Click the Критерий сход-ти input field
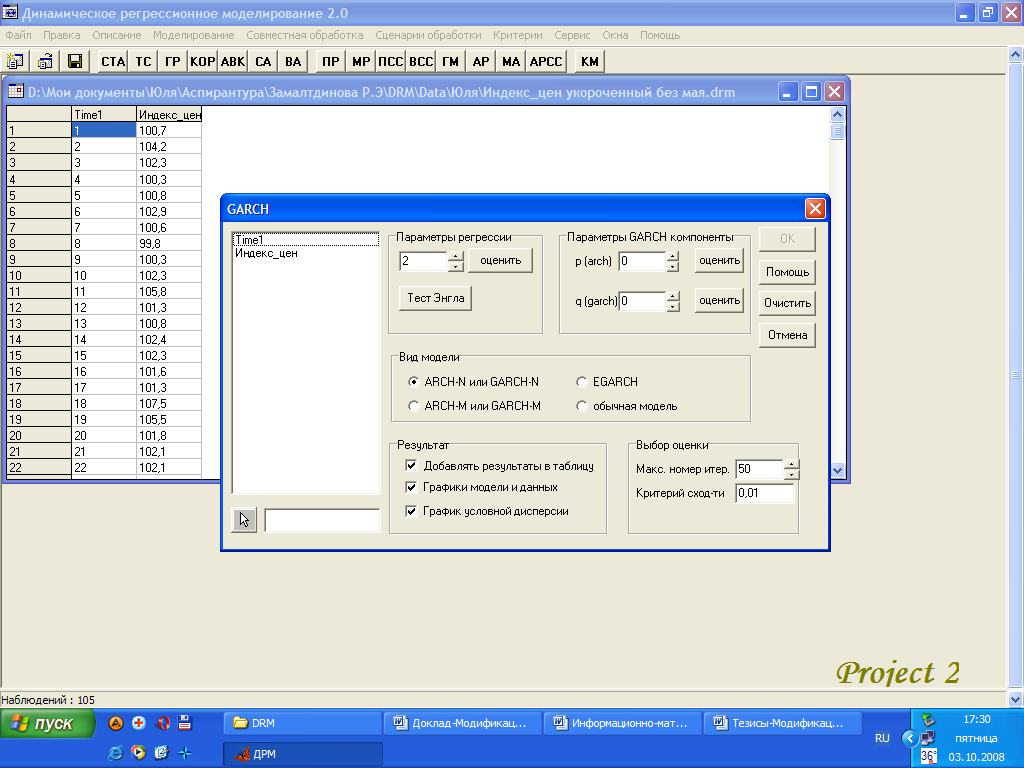Viewport: 1024px width, 768px height. (x=764, y=493)
